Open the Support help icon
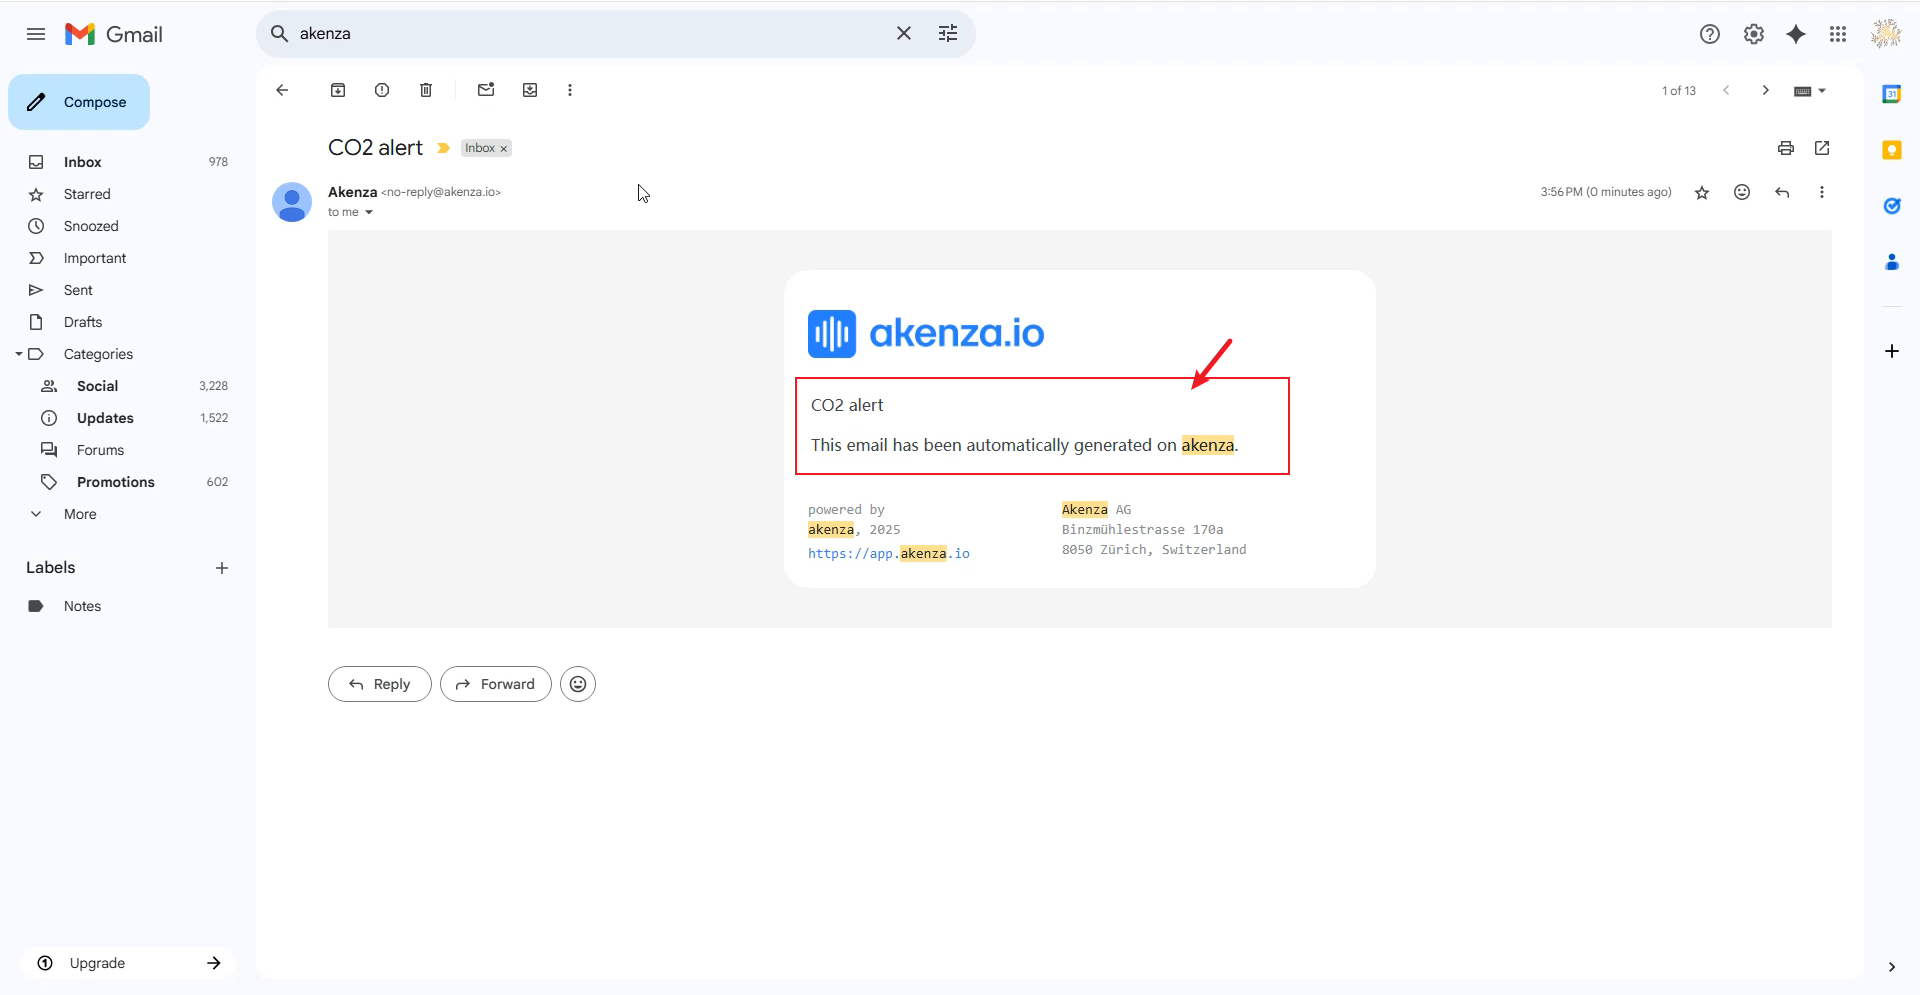 pyautogui.click(x=1710, y=34)
